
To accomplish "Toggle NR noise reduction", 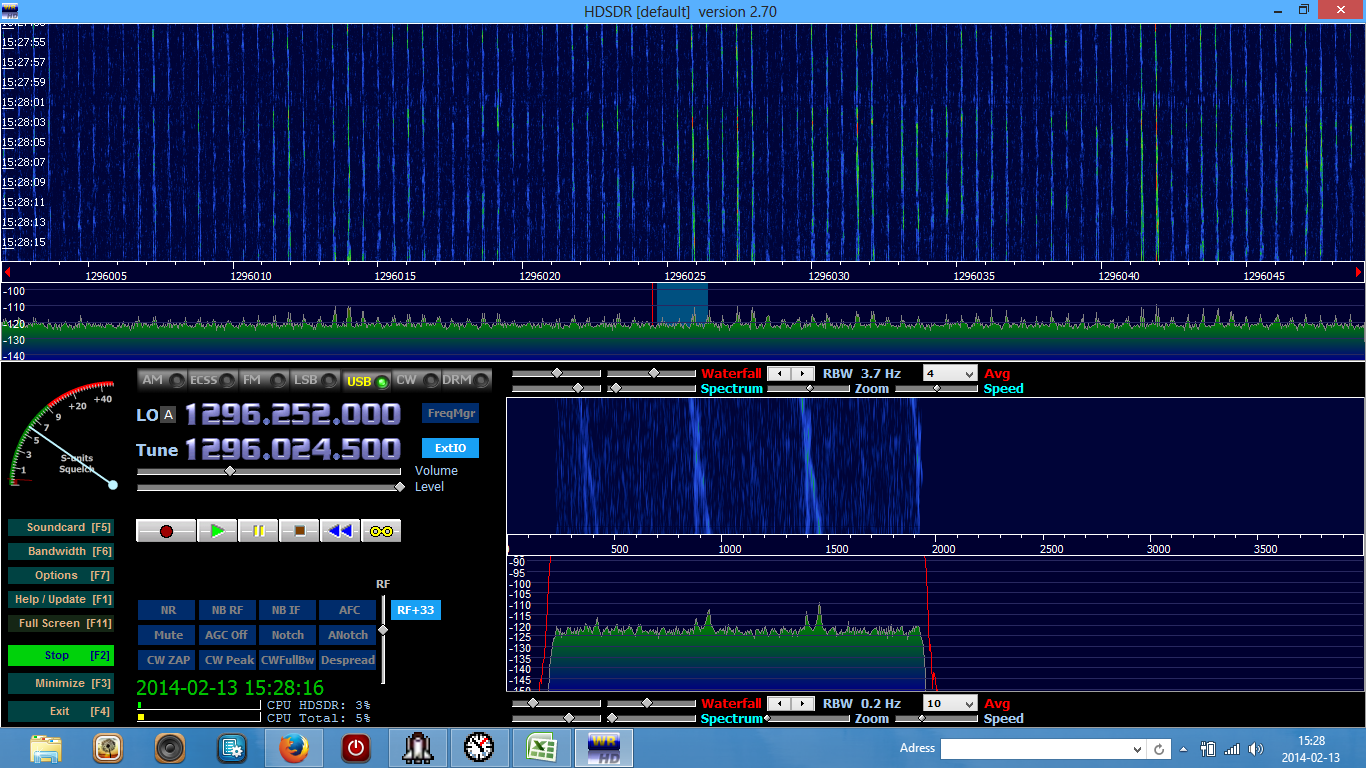I will click(x=167, y=610).
